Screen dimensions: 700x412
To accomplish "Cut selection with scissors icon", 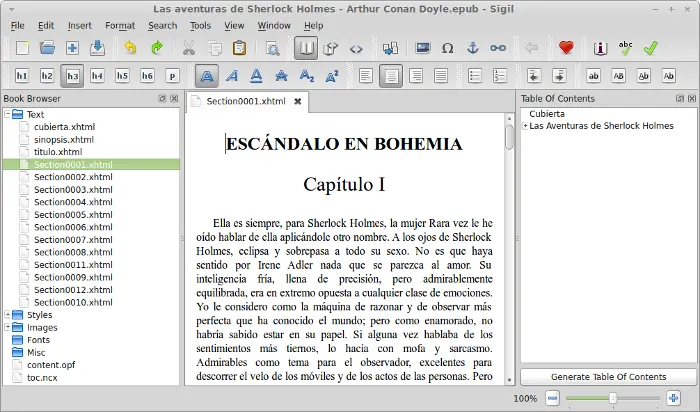I will [189, 48].
